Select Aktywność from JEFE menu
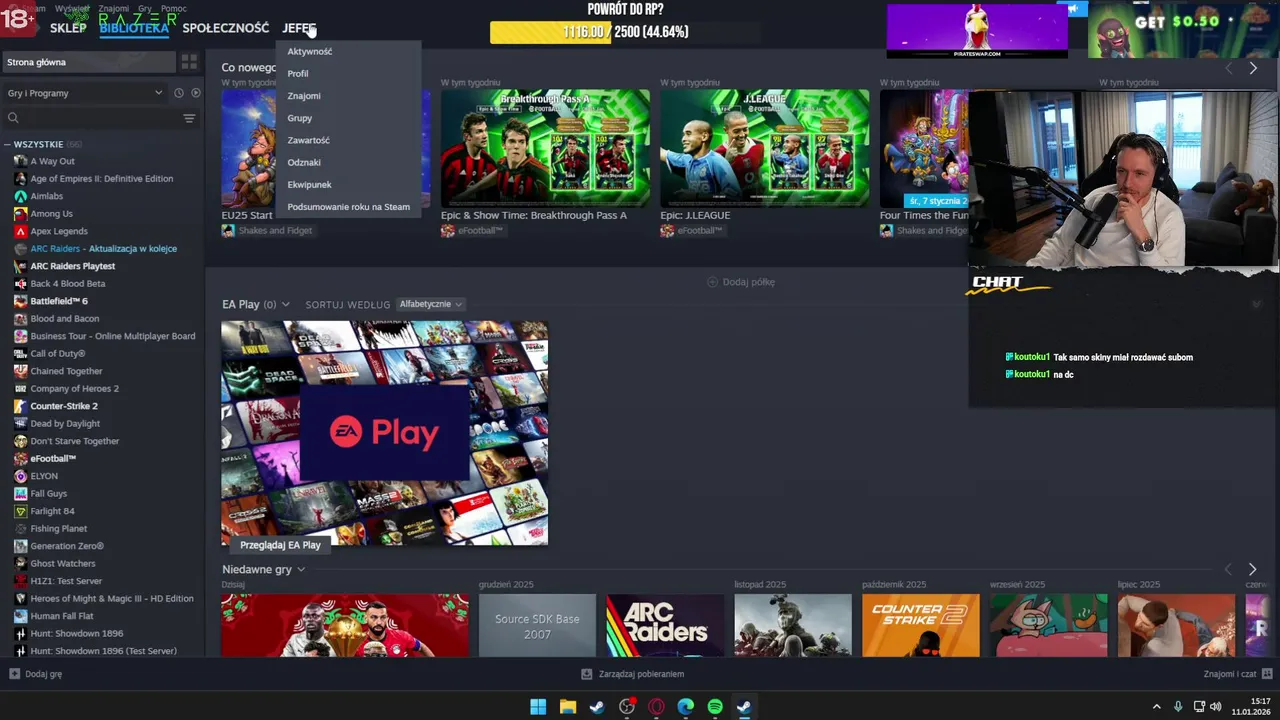Viewport: 1280px width, 720px height. click(x=310, y=51)
